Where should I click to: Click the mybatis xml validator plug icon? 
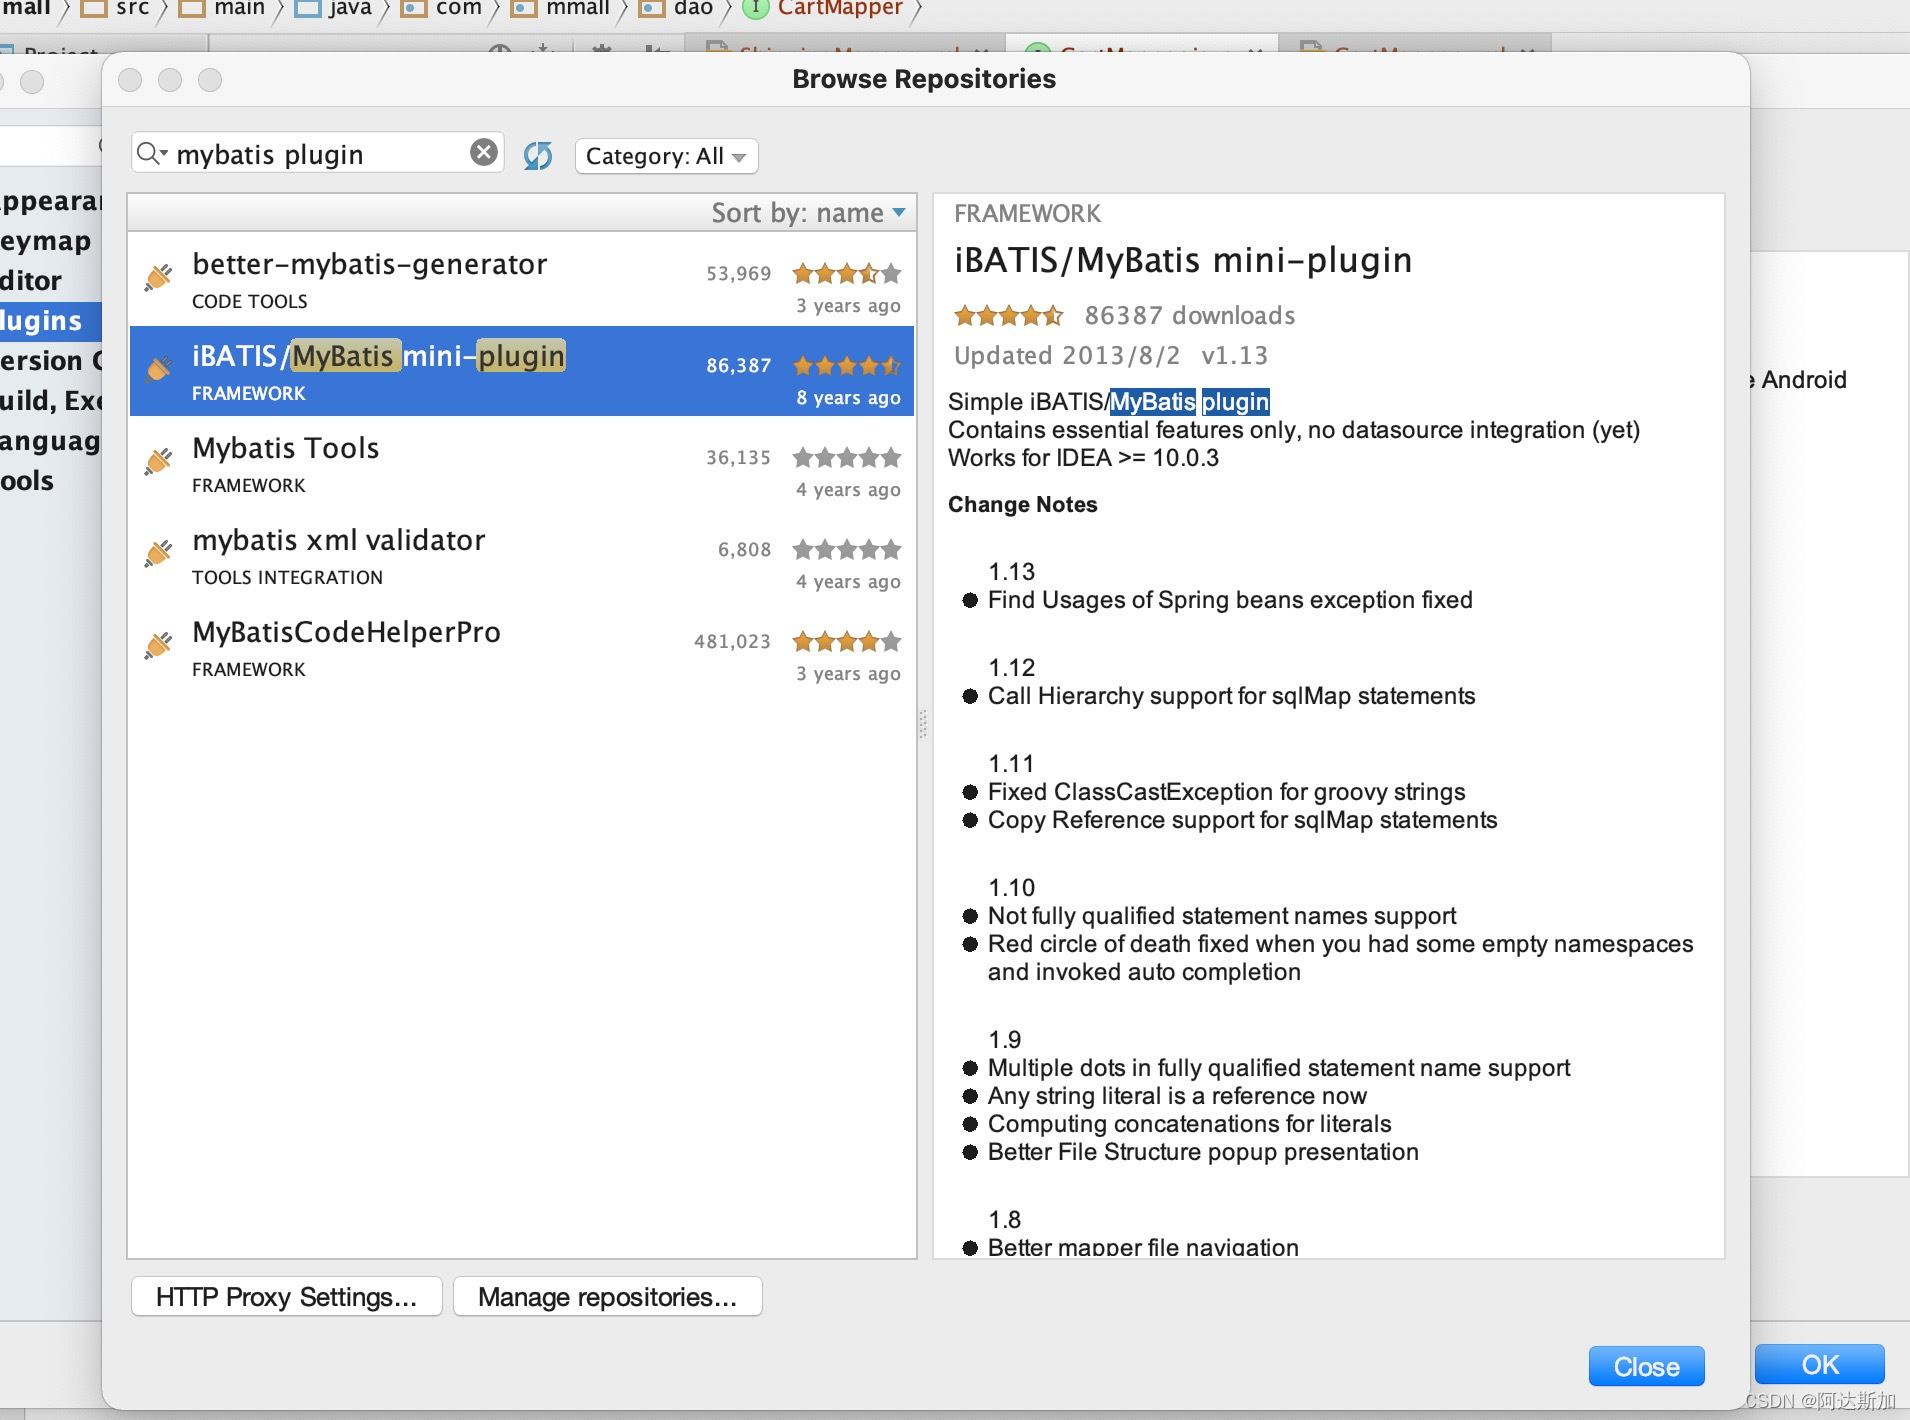pyautogui.click(x=158, y=553)
